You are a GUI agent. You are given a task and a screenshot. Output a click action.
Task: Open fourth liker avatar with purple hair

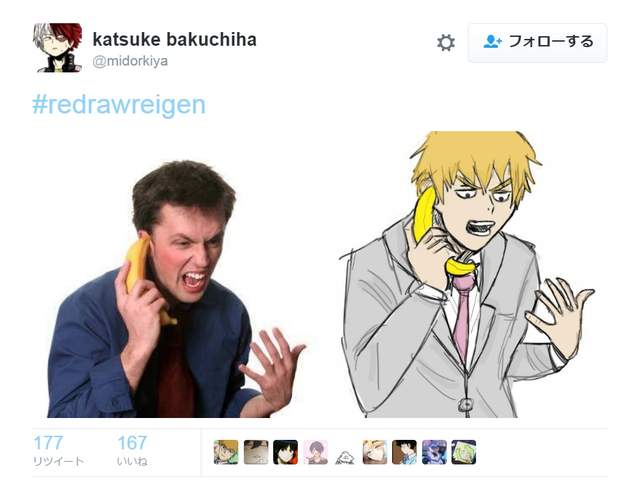point(315,452)
